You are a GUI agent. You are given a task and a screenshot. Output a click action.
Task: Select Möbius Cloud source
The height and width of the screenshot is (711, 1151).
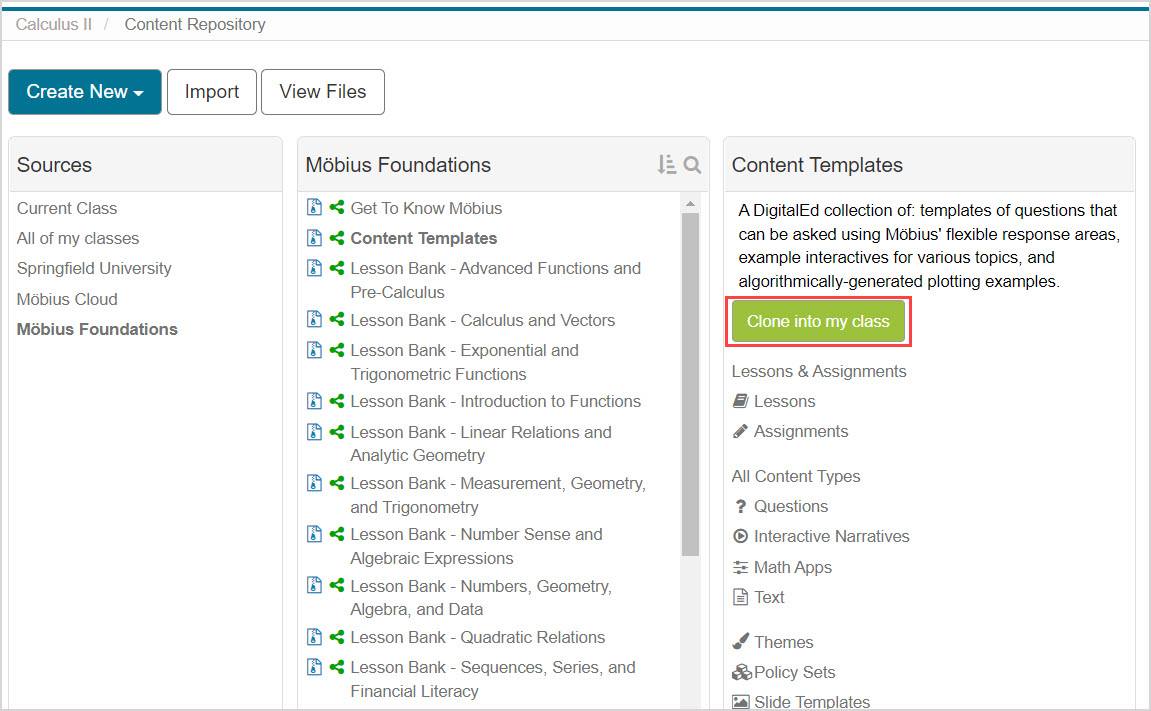[x=67, y=299]
